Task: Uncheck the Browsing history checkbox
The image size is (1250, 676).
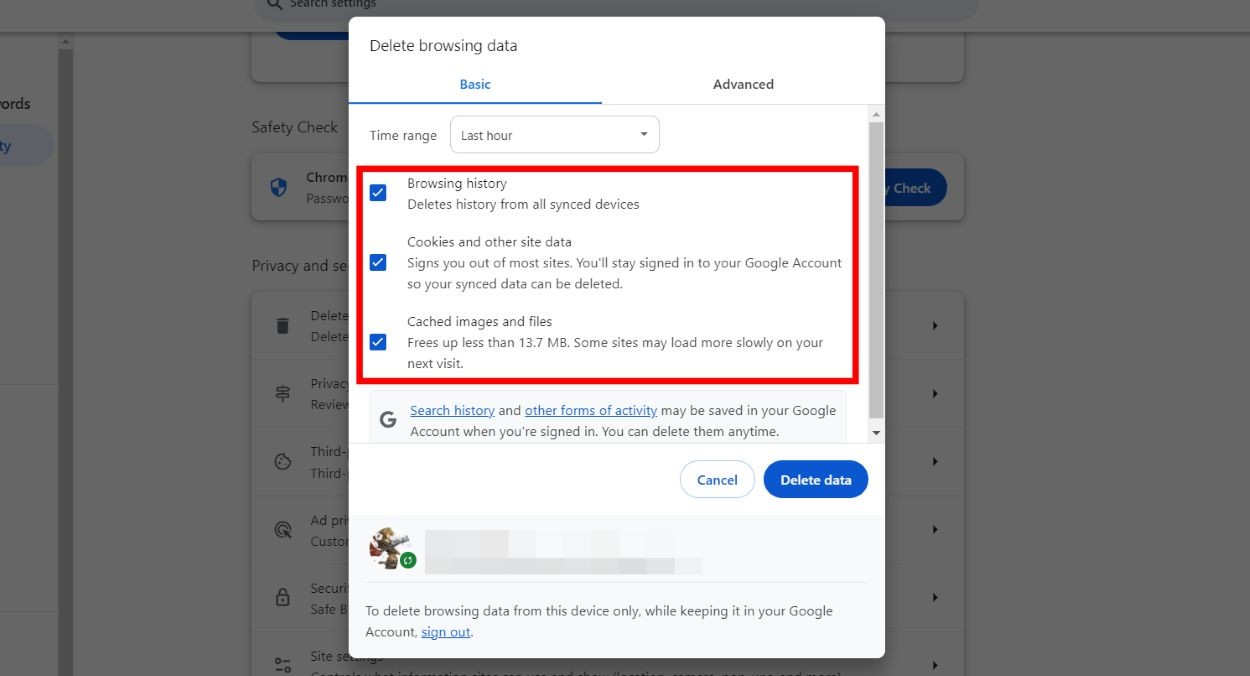Action: pos(378,193)
